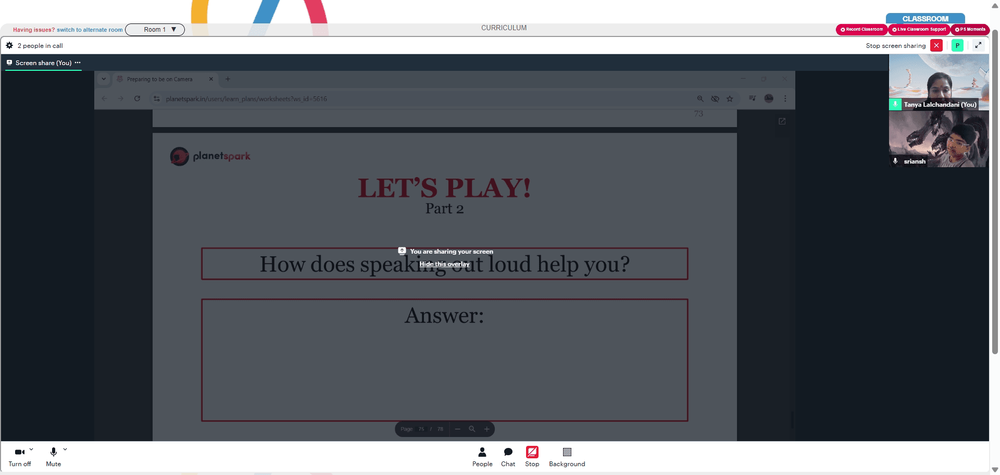This screenshot has width=1000, height=475.
Task: Click the "LET'S PLAY!" heading
Action: point(444,188)
